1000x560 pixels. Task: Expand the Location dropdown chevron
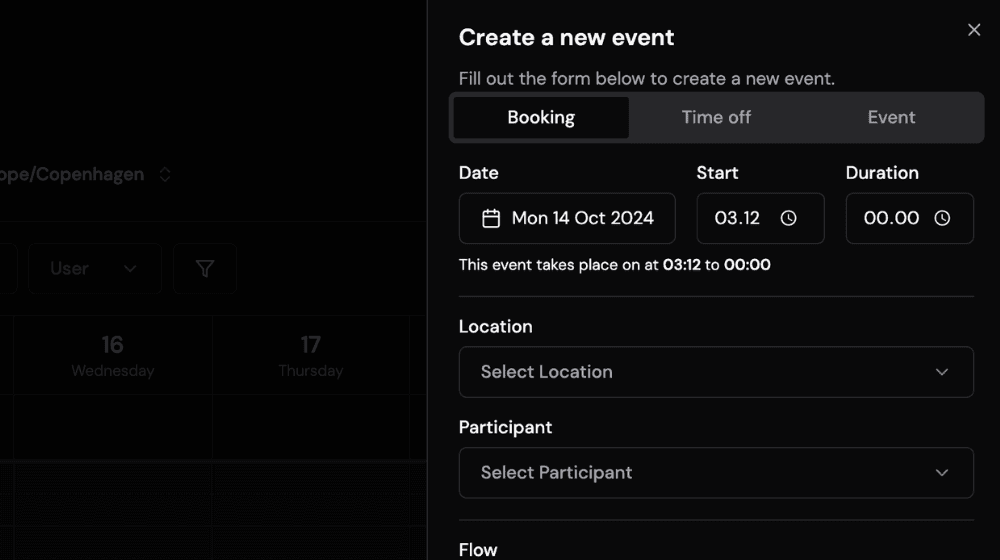tap(942, 372)
